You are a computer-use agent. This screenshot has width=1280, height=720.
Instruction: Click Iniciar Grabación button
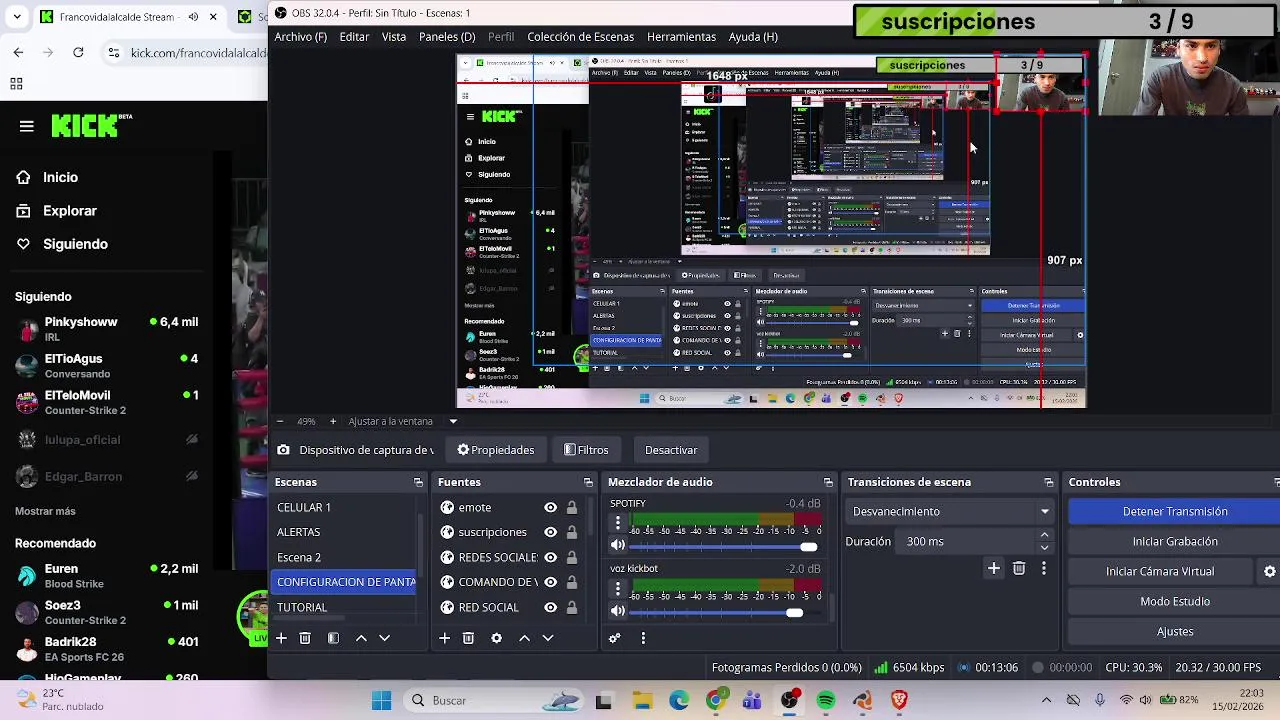1174,541
